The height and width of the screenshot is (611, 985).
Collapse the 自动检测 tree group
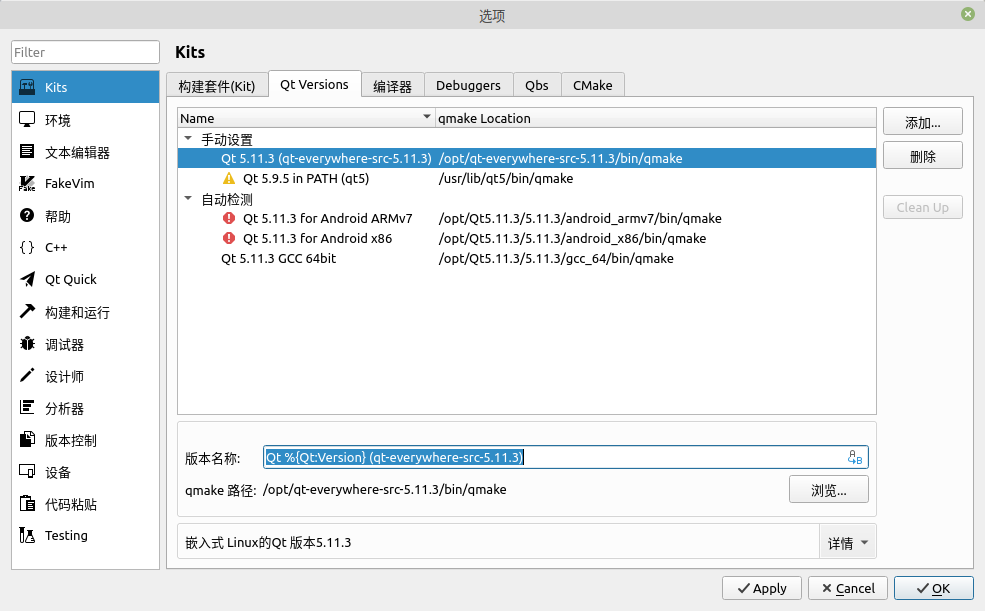coord(188,198)
